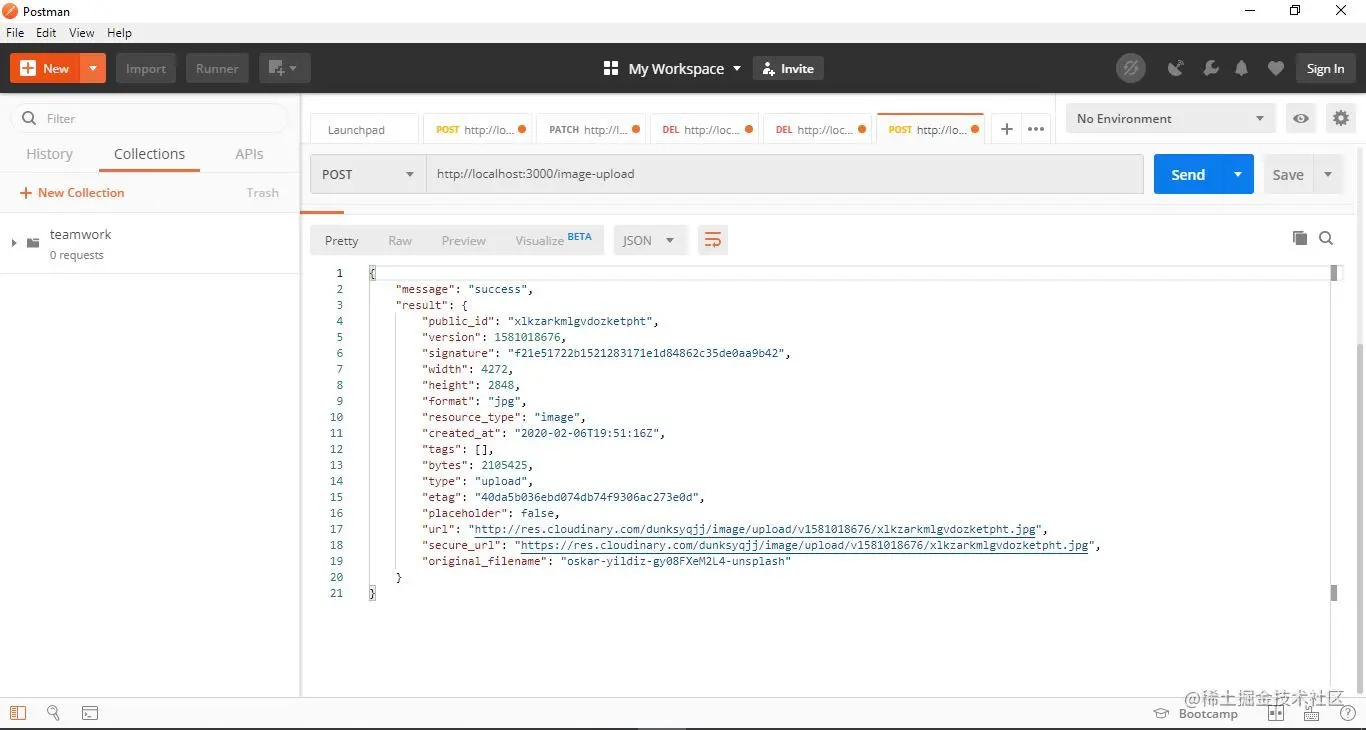Open manage environments gear icon
This screenshot has height=730, width=1366.
(x=1341, y=118)
